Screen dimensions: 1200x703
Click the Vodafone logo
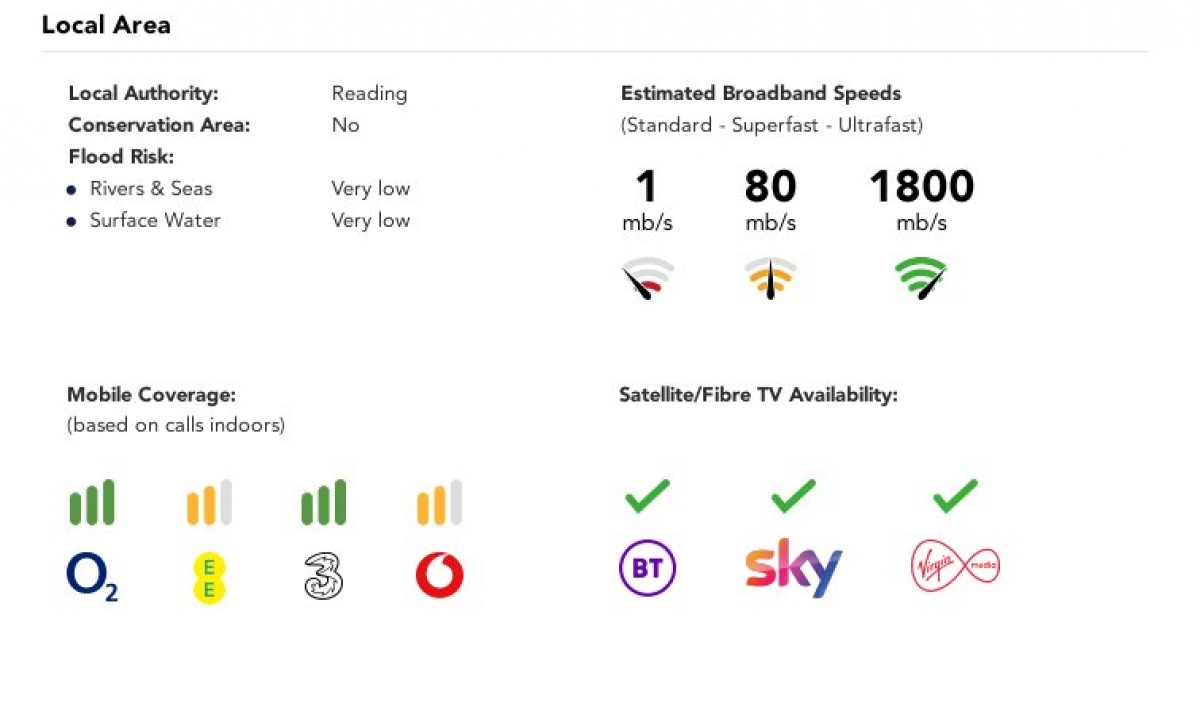click(x=439, y=577)
